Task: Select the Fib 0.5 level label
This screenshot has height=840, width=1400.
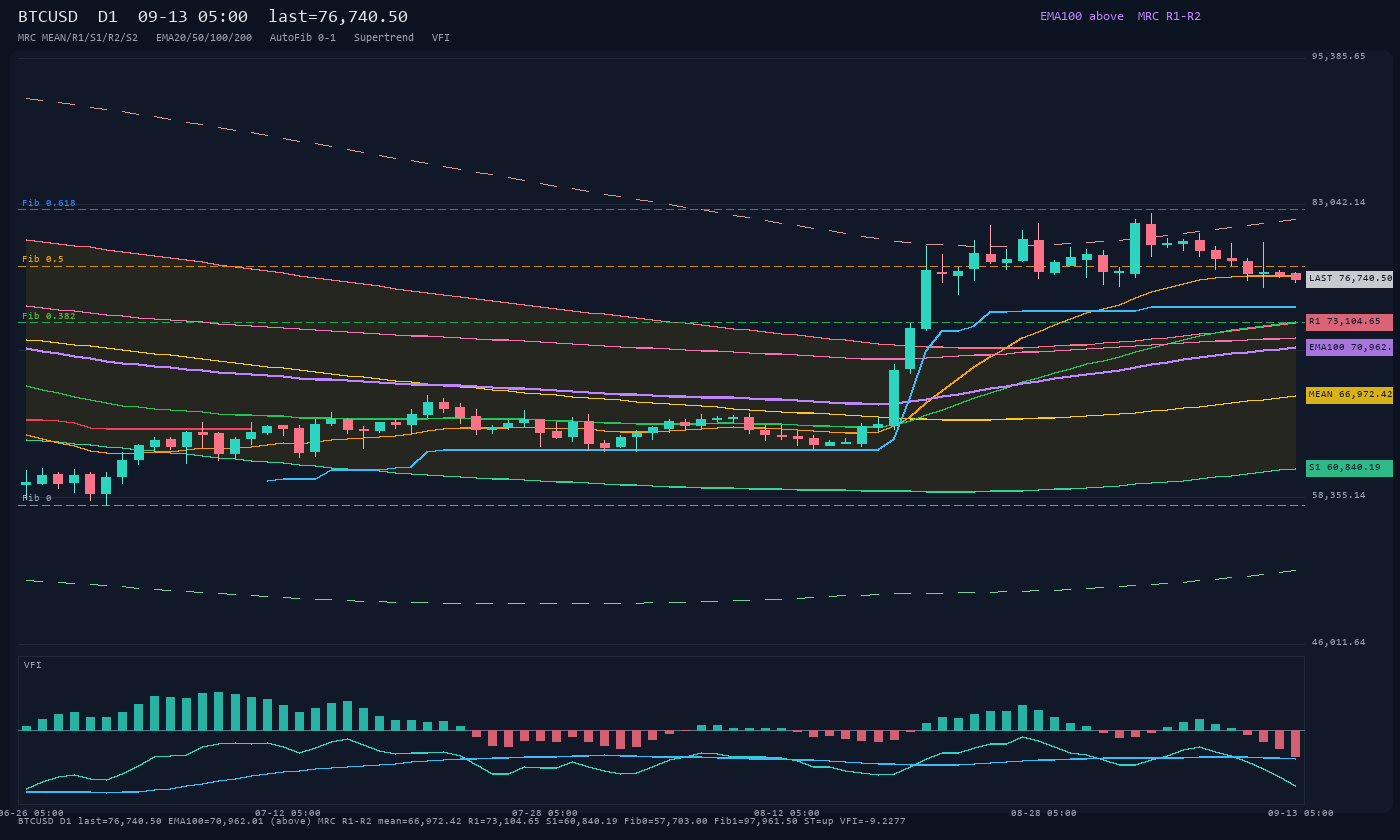Action: click(43, 259)
